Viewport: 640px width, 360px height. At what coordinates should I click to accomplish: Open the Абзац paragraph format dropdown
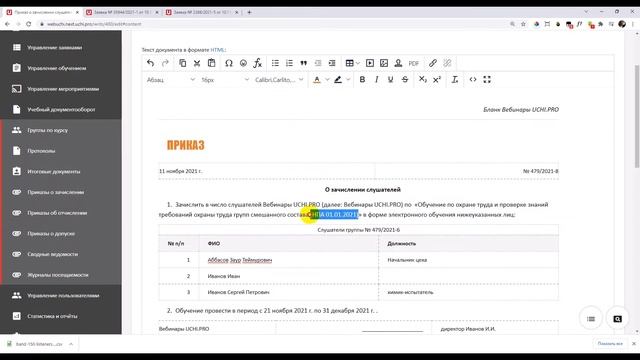point(170,80)
